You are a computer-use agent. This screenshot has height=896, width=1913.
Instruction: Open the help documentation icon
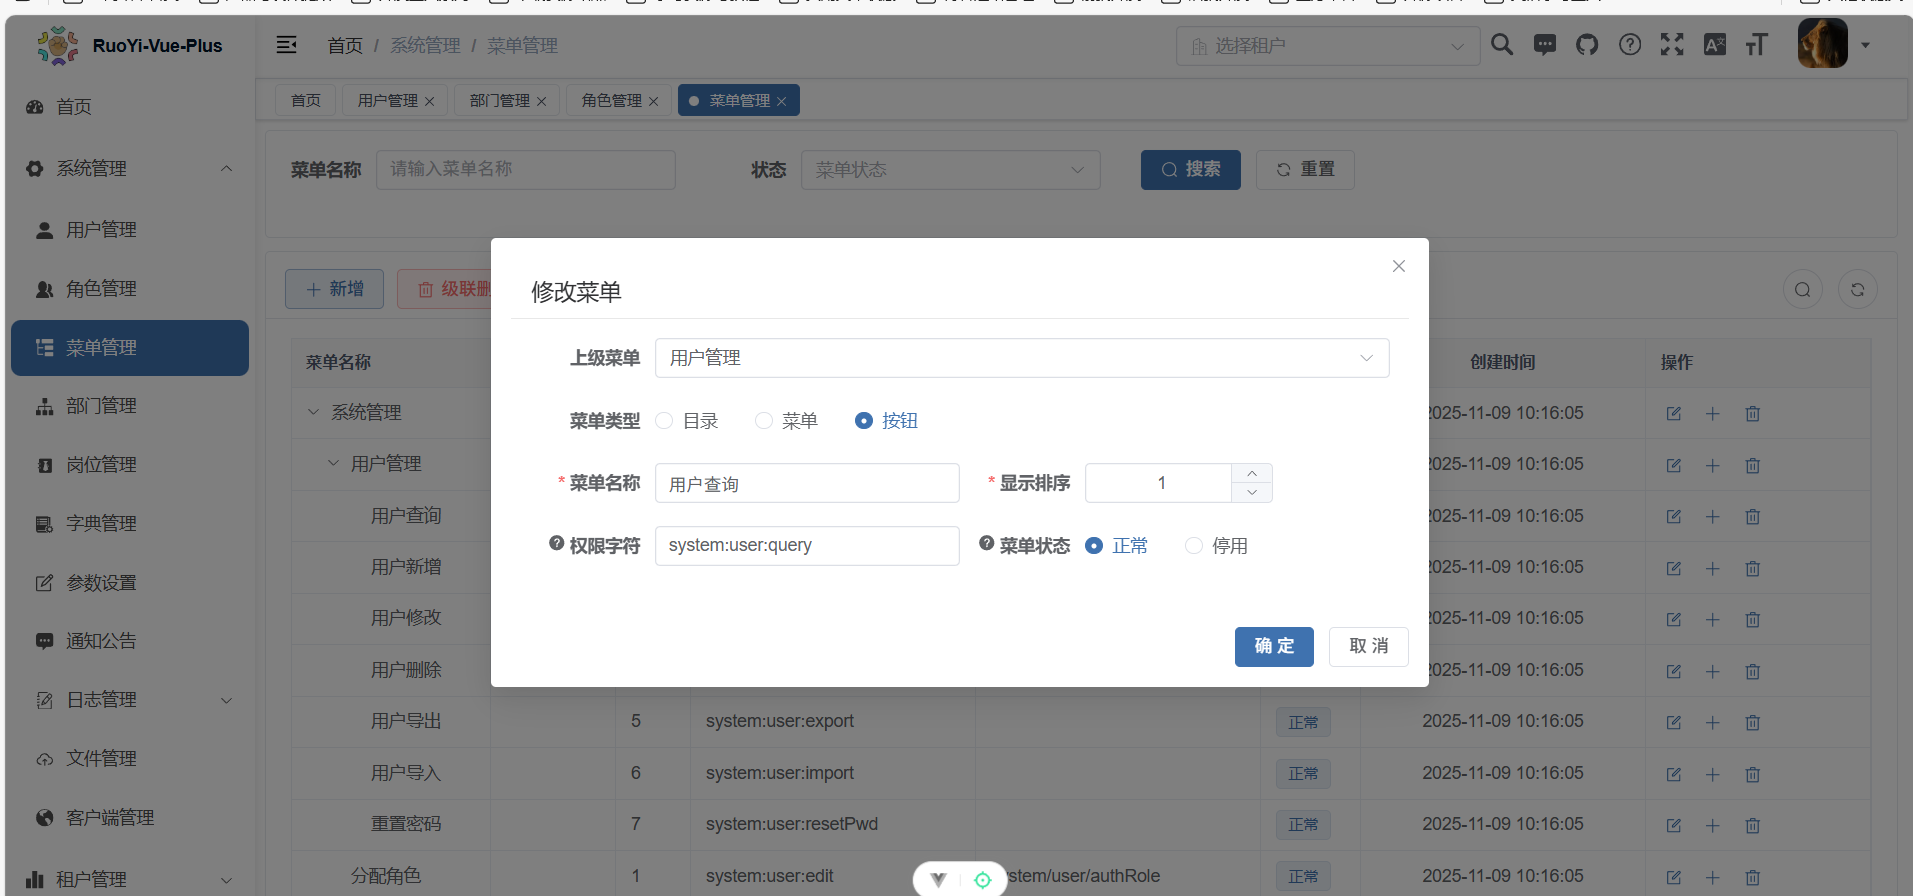click(x=1630, y=45)
